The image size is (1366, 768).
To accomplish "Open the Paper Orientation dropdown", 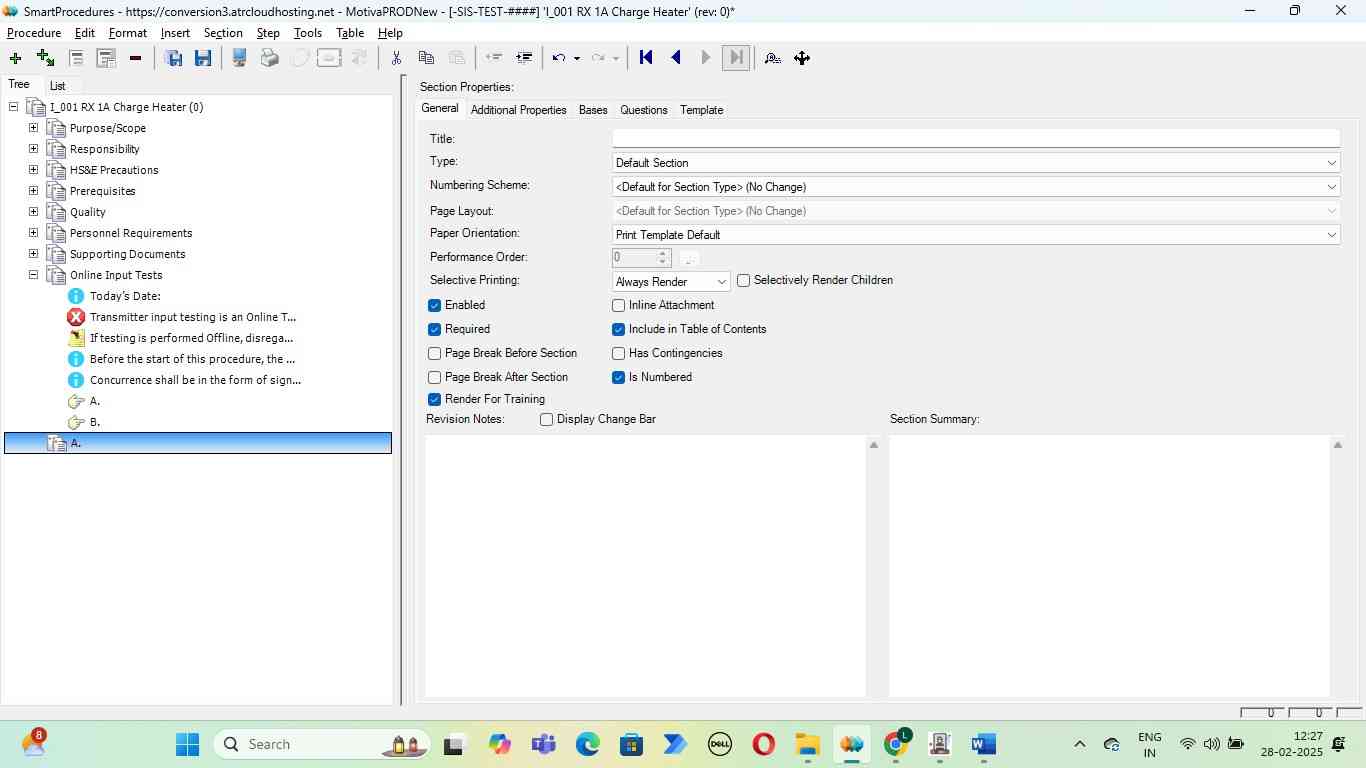I will pos(976,235).
